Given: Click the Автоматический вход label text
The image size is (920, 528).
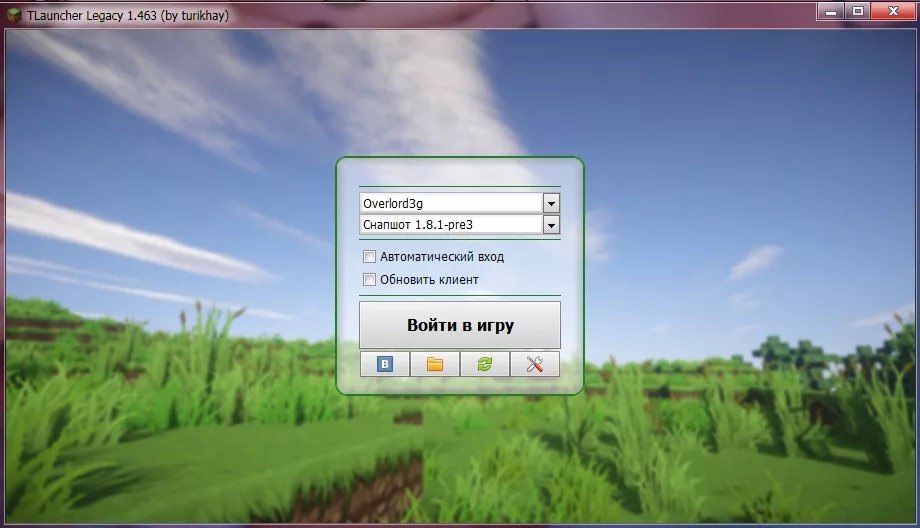Looking at the screenshot, I should coord(442,256).
